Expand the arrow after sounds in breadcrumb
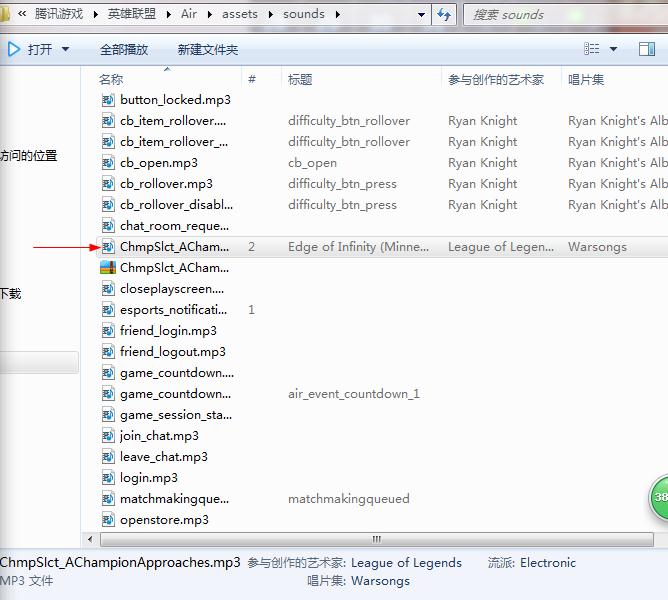 (337, 14)
